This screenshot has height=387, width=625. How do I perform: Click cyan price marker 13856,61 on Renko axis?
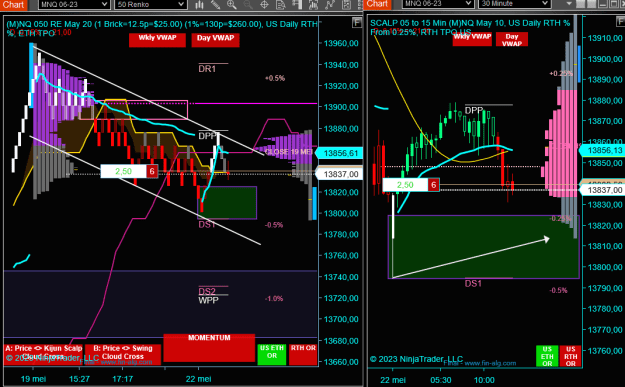[339, 153]
